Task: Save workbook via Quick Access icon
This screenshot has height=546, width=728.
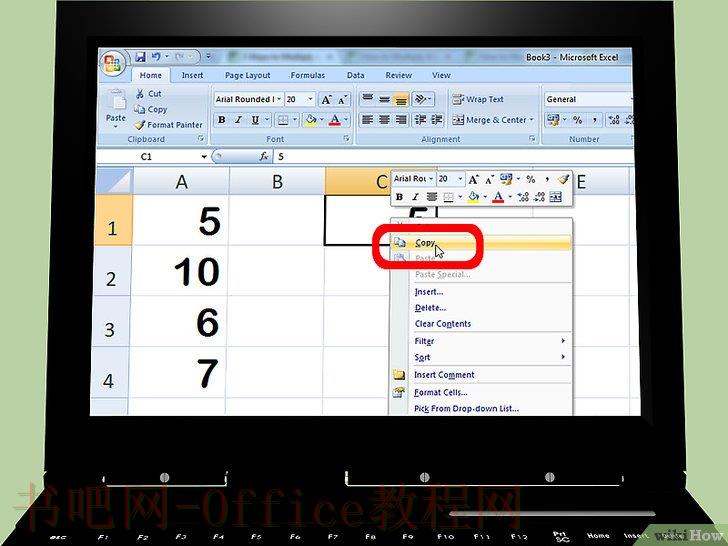Action: [x=140, y=57]
